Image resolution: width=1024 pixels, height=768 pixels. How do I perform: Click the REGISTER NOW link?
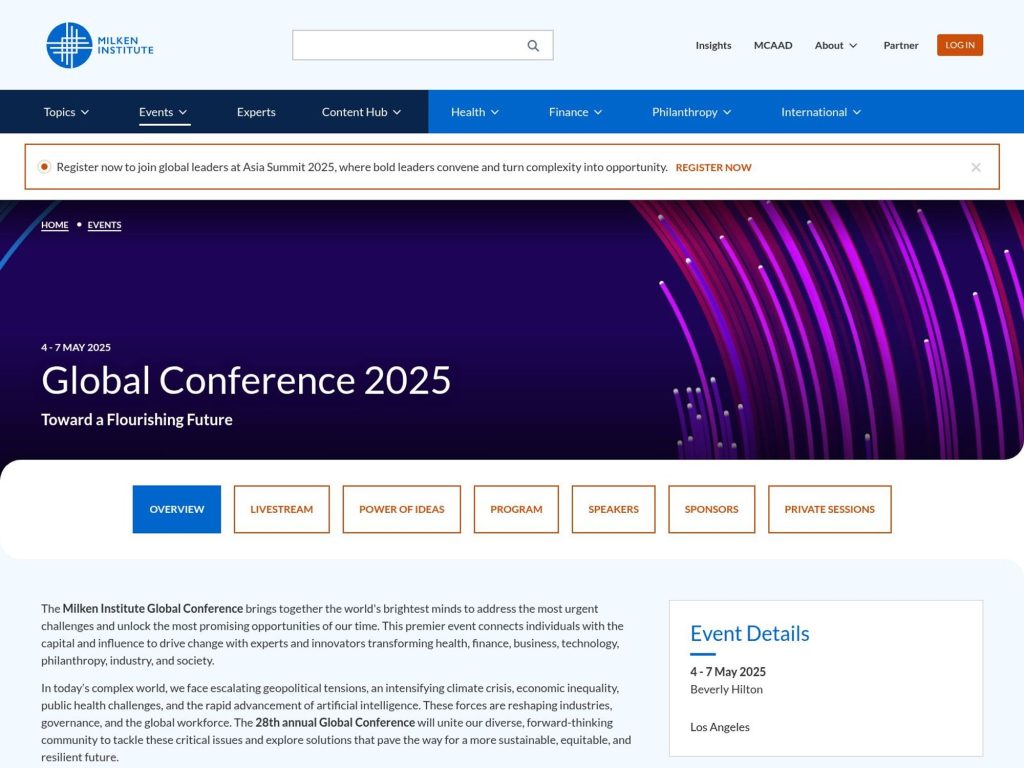[713, 167]
